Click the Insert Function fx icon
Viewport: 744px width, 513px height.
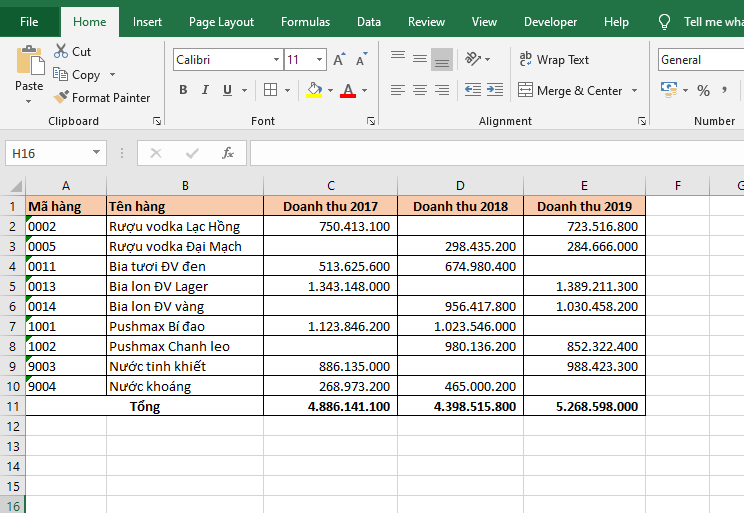228,153
